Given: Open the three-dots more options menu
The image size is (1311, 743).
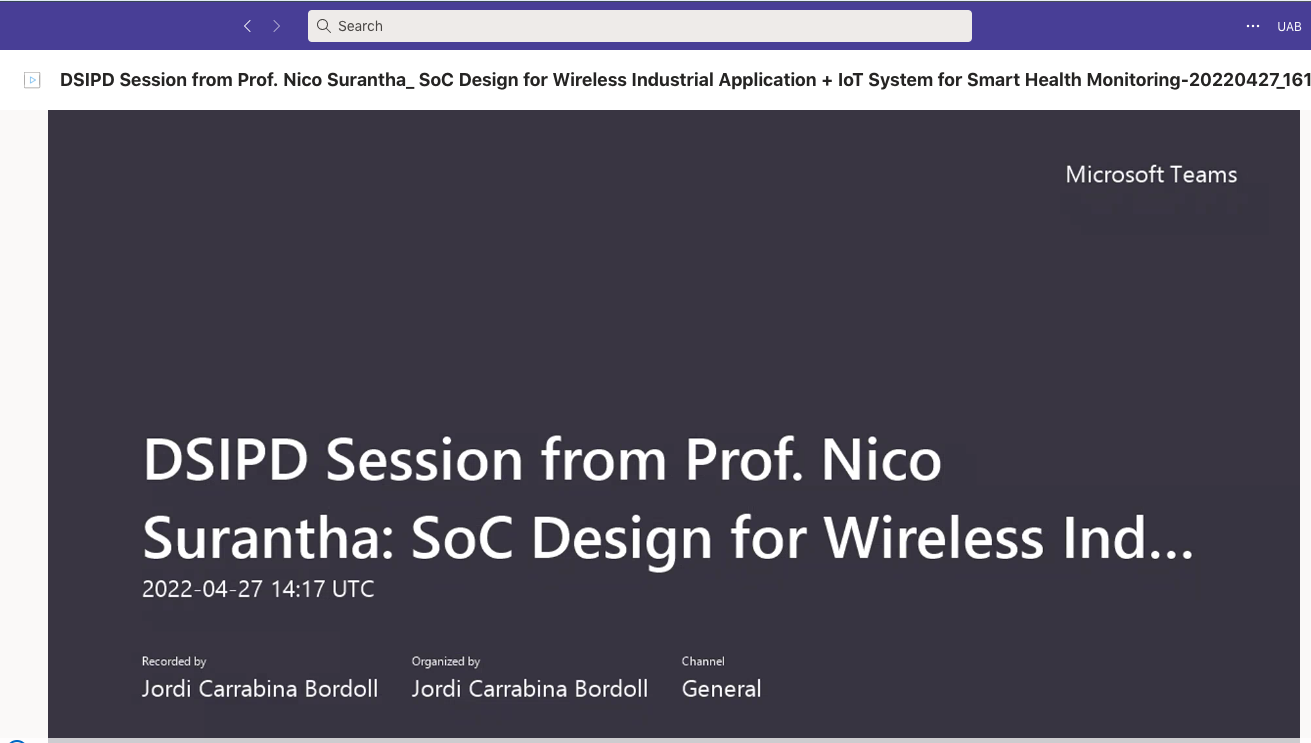Looking at the screenshot, I should click(1253, 26).
